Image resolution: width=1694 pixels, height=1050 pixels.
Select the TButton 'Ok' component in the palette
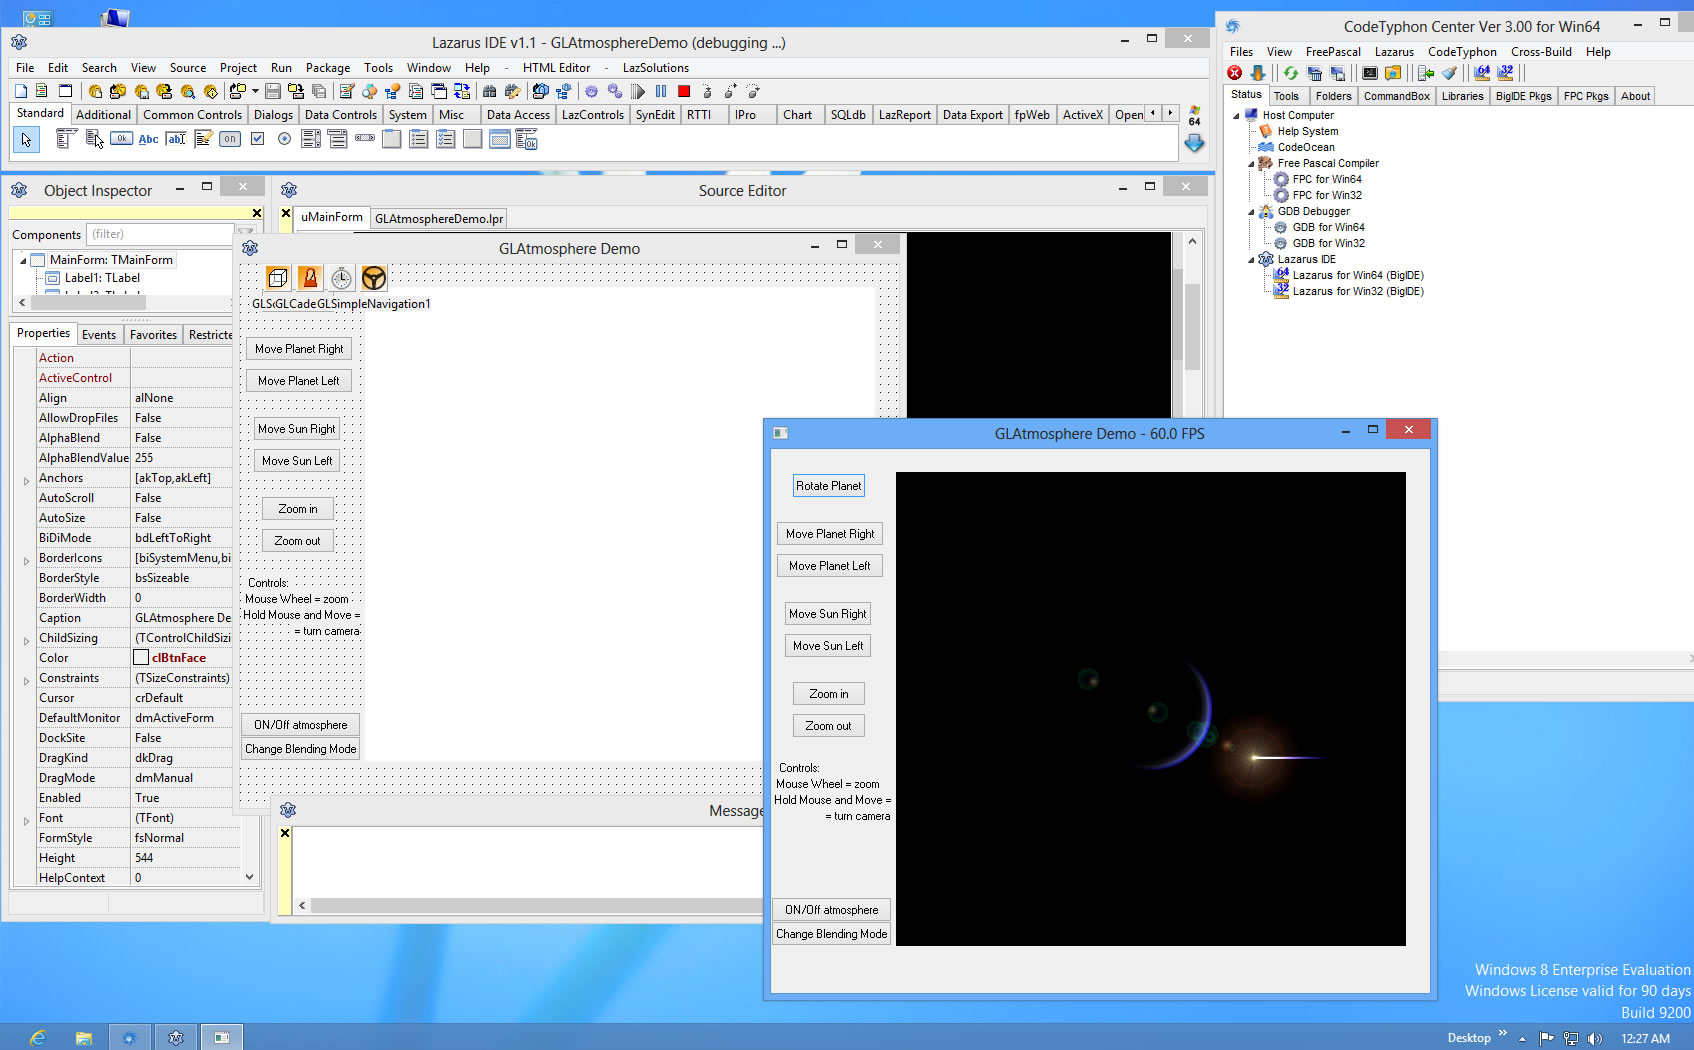click(x=121, y=139)
